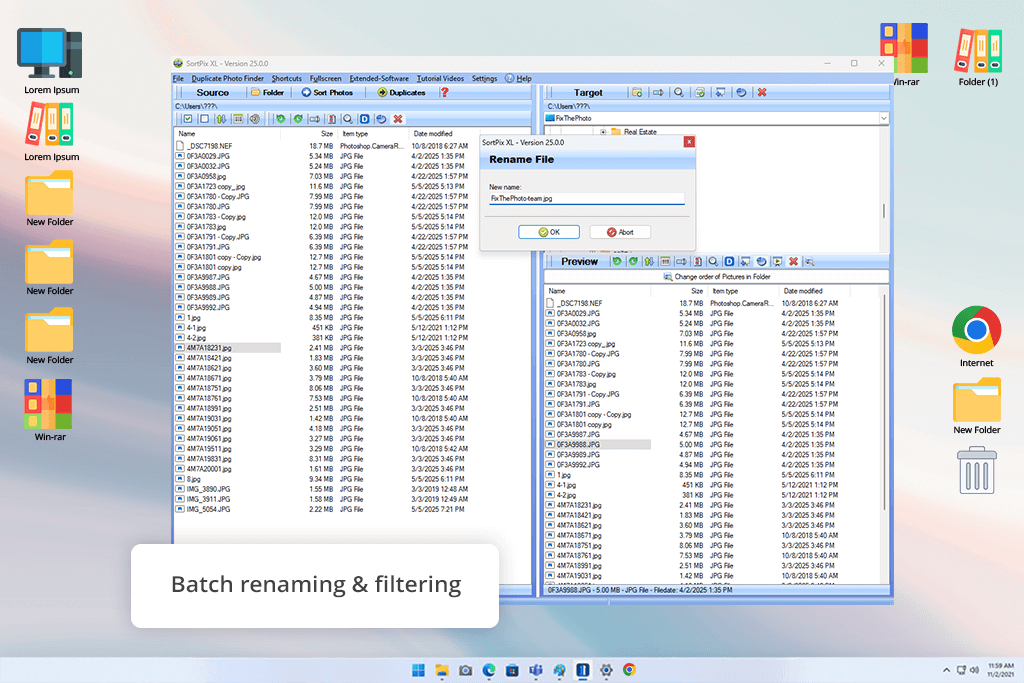Click the New name input field
The width and height of the screenshot is (1024, 683).
(x=586, y=199)
